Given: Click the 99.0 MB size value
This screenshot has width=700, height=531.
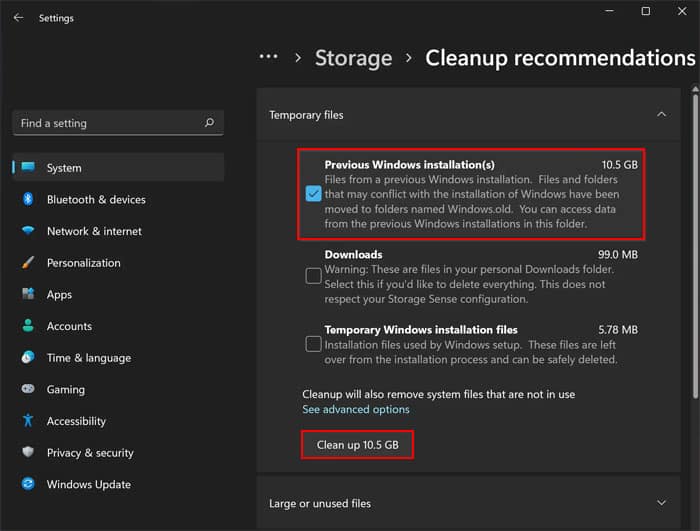Looking at the screenshot, I should pyautogui.click(x=618, y=255).
